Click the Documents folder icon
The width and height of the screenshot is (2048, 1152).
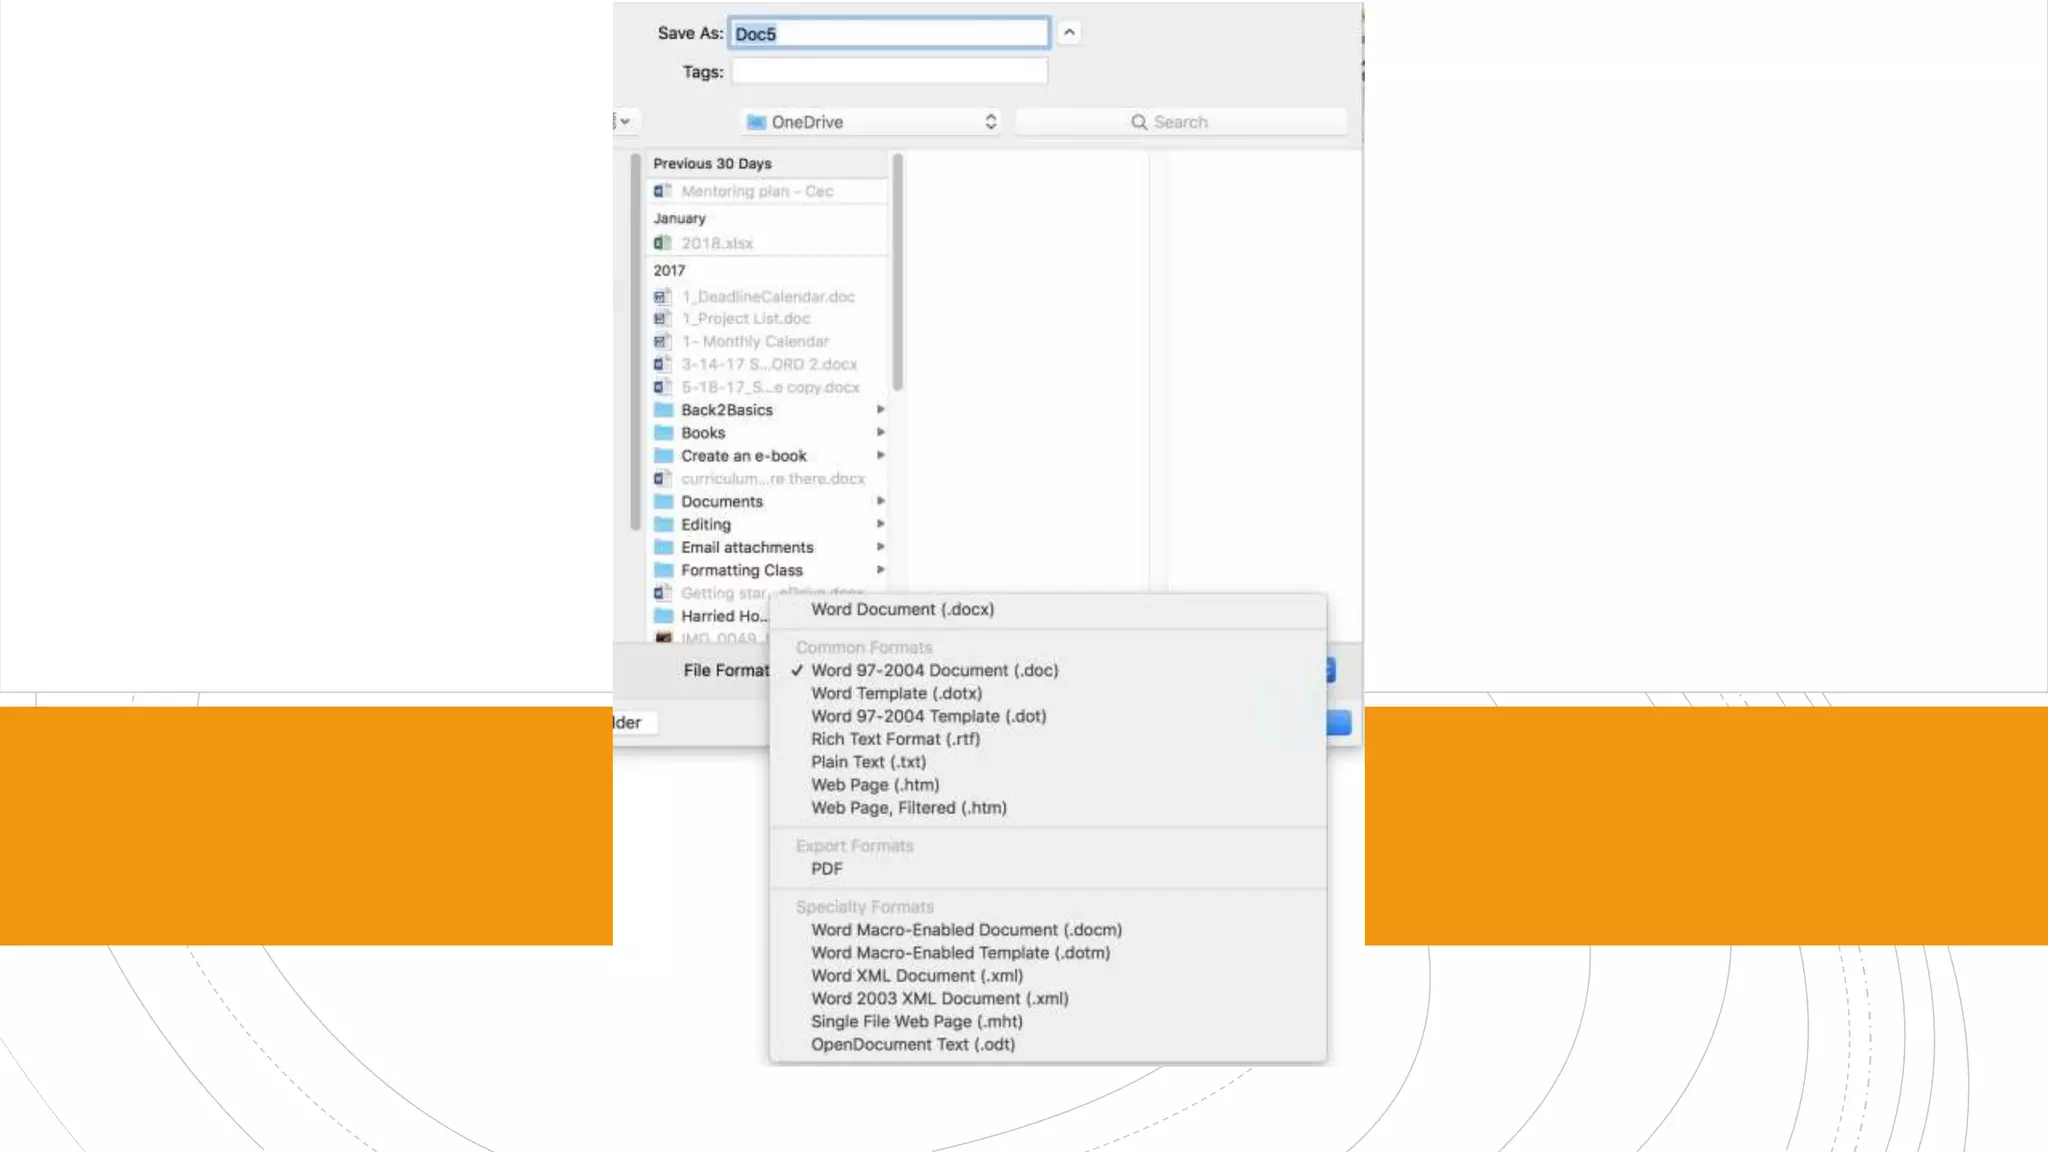pyautogui.click(x=663, y=501)
